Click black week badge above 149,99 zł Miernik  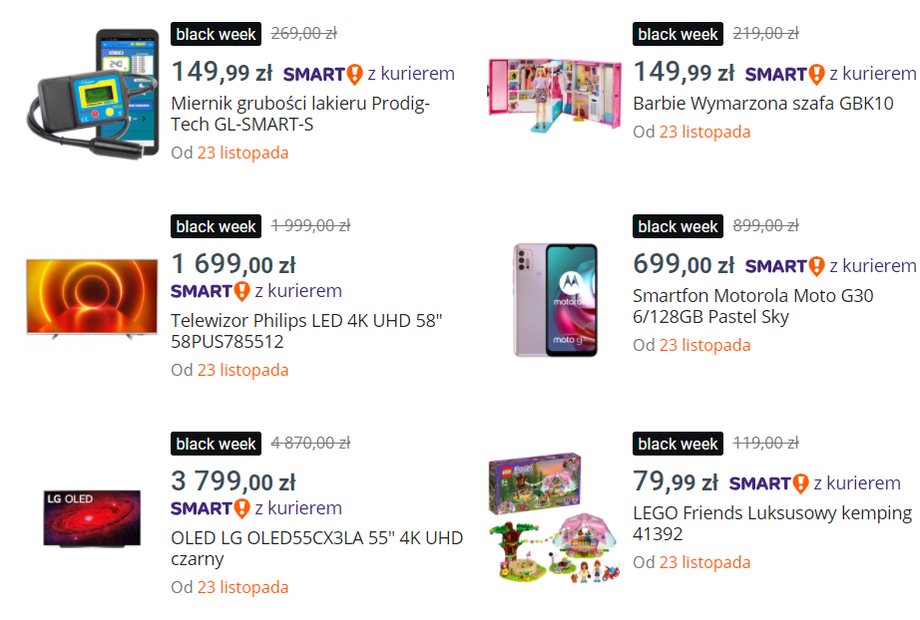click(x=216, y=34)
